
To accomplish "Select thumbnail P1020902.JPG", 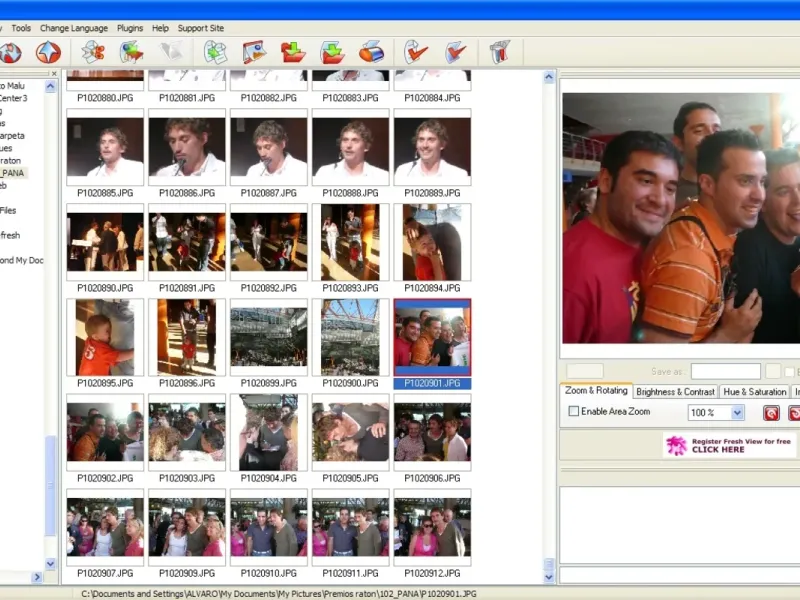I will tap(105, 432).
